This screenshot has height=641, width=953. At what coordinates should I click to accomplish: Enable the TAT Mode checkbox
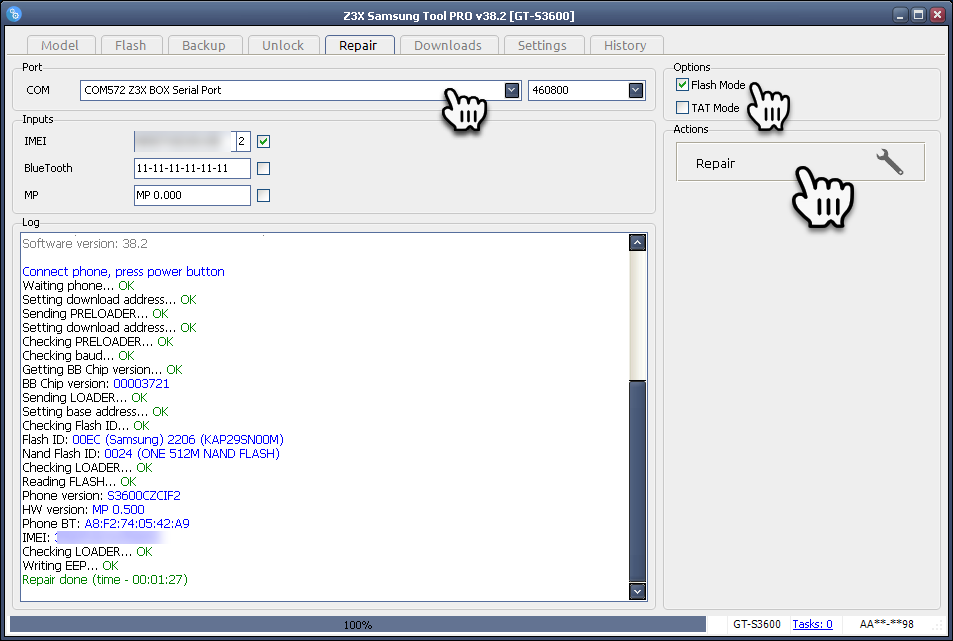point(683,108)
